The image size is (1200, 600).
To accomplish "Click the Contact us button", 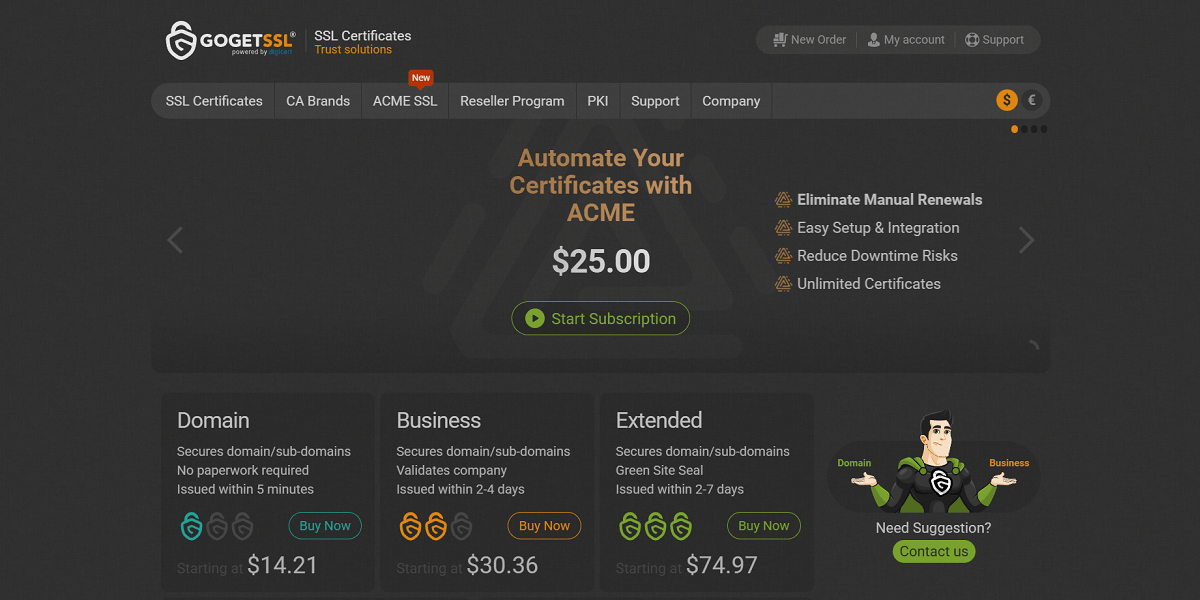I will pos(934,551).
